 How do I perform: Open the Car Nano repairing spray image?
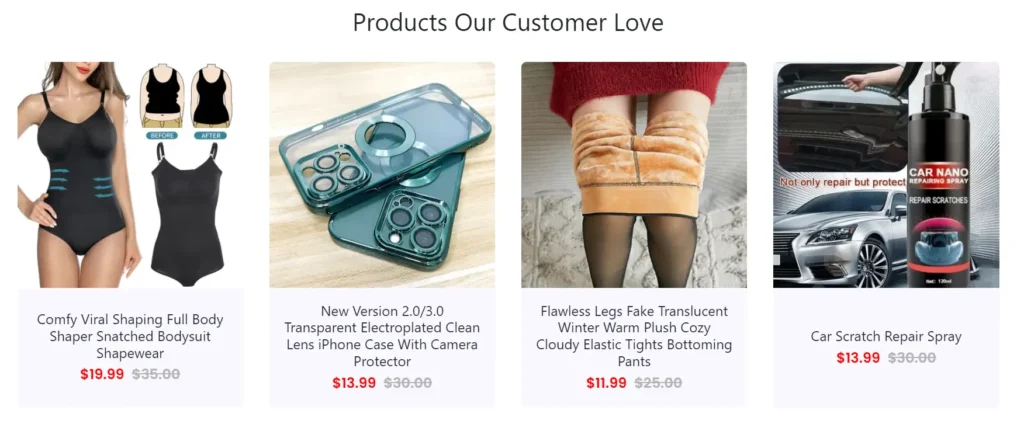pos(886,174)
